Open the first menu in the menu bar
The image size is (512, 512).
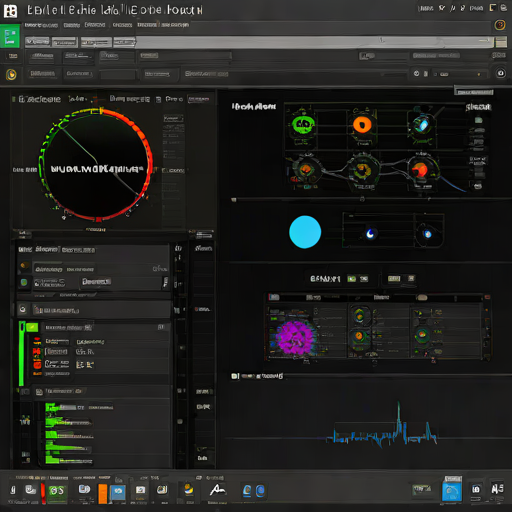click(41, 25)
